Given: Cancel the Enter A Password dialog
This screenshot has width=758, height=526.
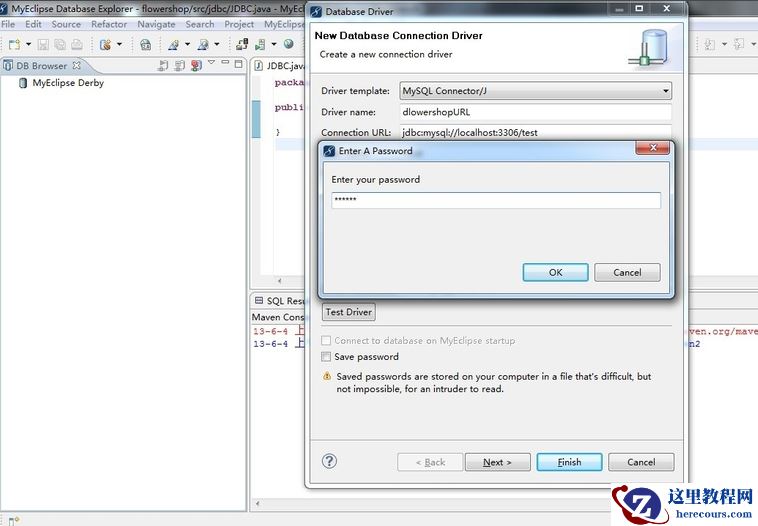Looking at the screenshot, I should click(x=627, y=272).
